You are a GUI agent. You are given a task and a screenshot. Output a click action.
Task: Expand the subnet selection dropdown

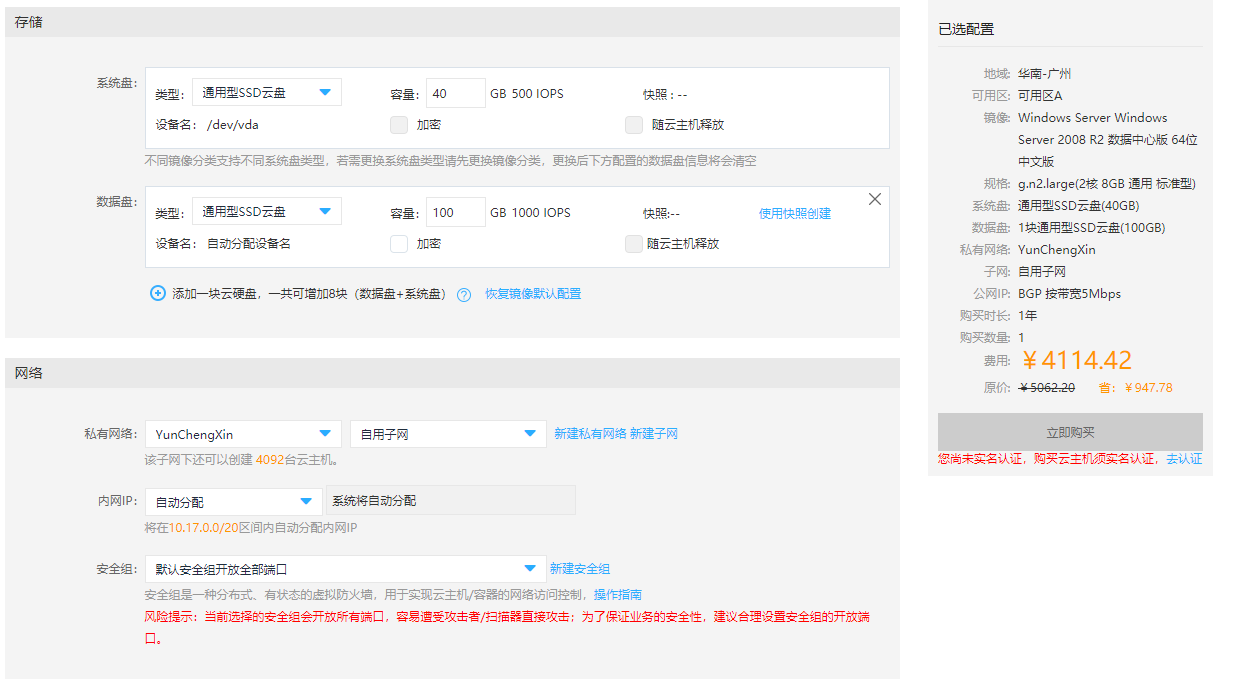point(448,434)
